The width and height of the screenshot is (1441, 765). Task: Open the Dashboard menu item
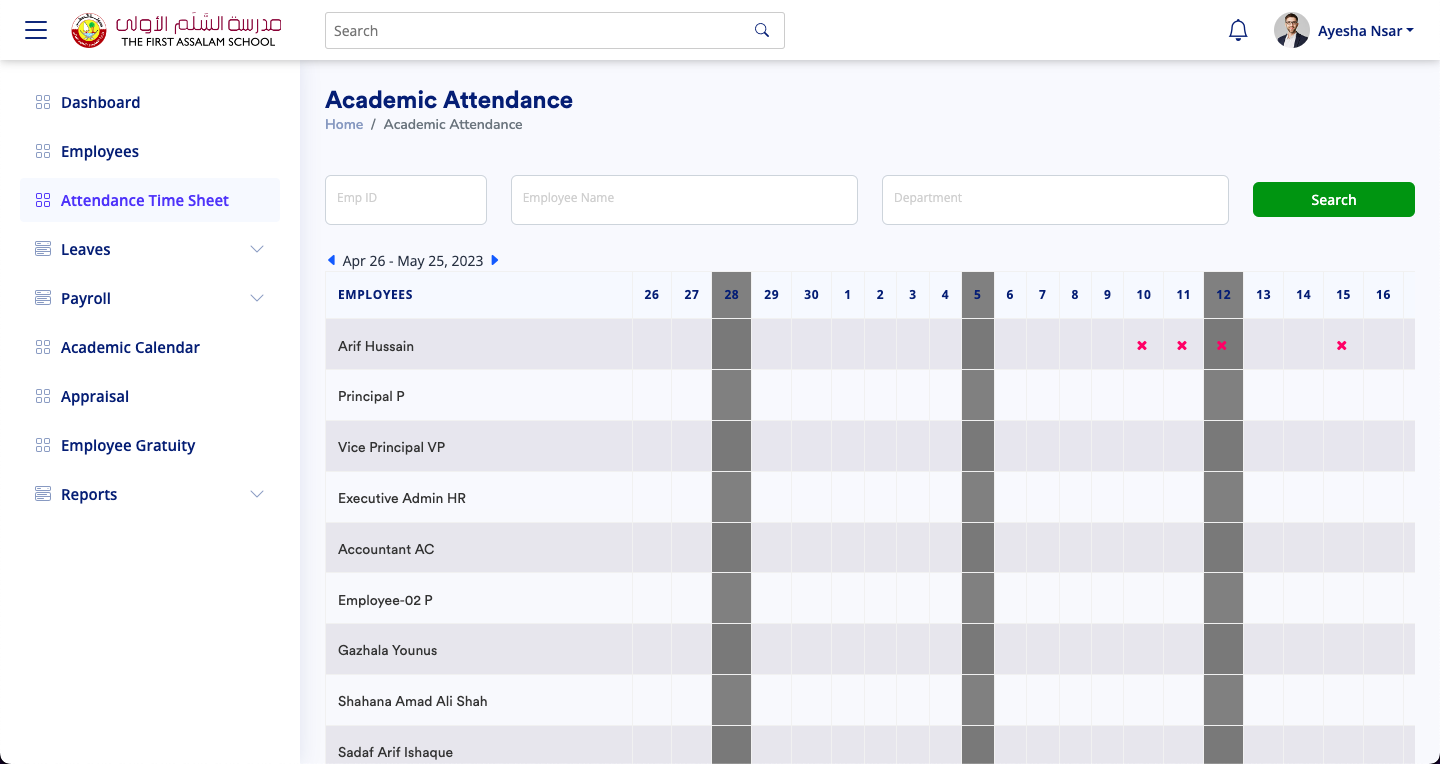(100, 102)
